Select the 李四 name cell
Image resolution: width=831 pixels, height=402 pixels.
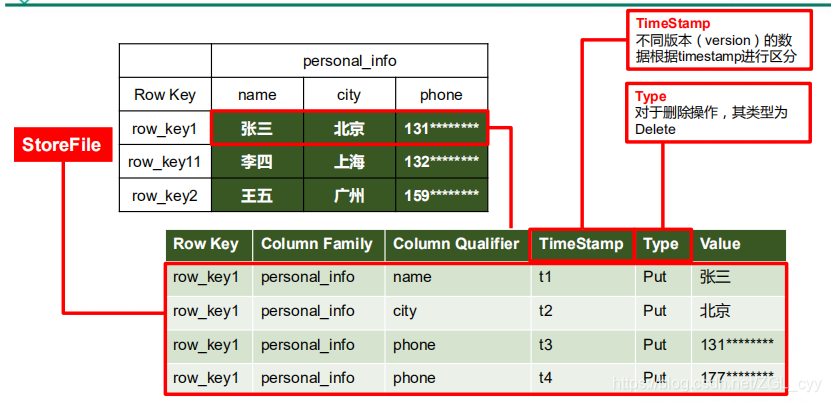coord(257,162)
